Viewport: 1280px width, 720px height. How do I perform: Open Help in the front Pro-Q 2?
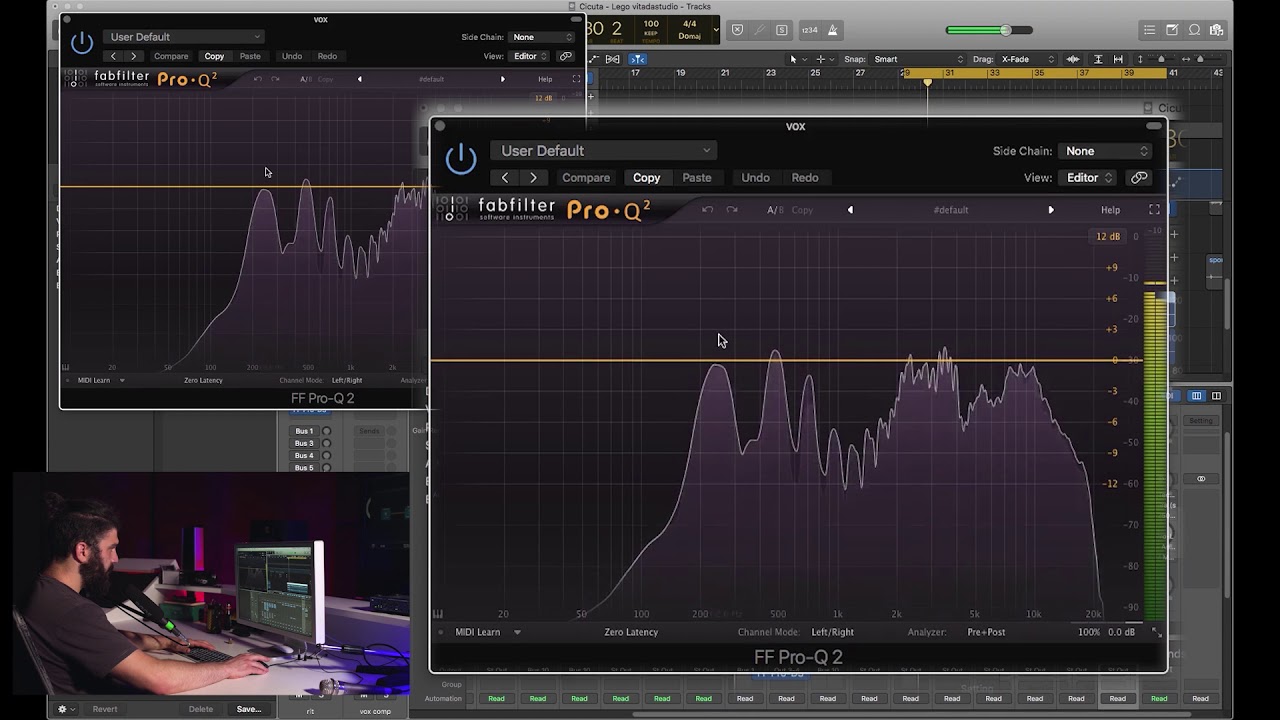point(1111,210)
